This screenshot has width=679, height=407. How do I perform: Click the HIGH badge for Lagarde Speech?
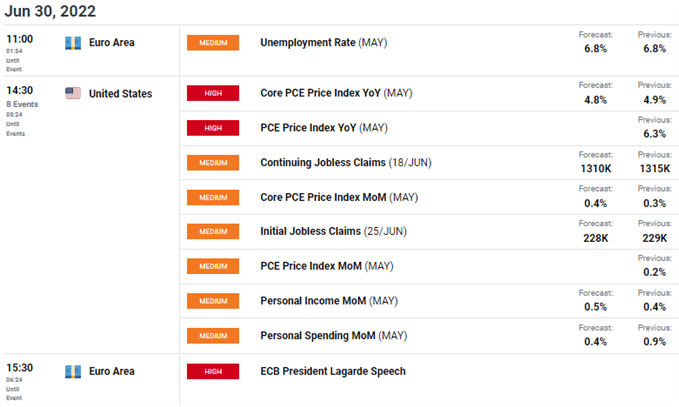[212, 371]
